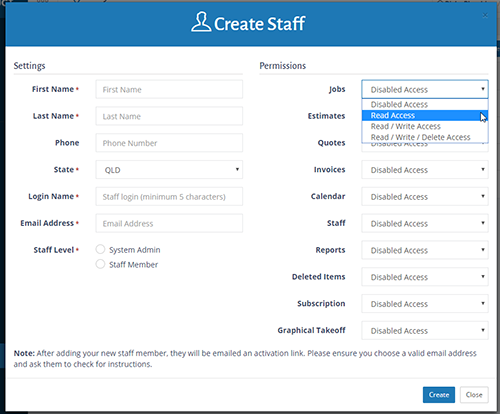Open the Subscription permission dropdown

[425, 304]
